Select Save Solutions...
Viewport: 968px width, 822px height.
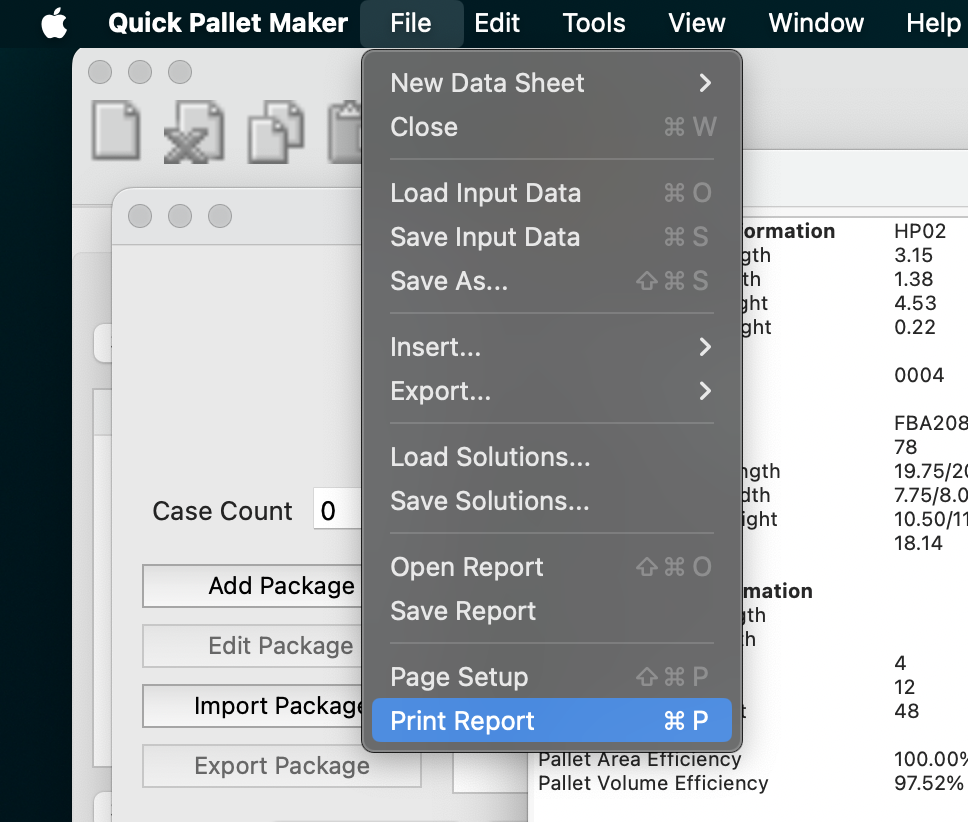point(552,501)
